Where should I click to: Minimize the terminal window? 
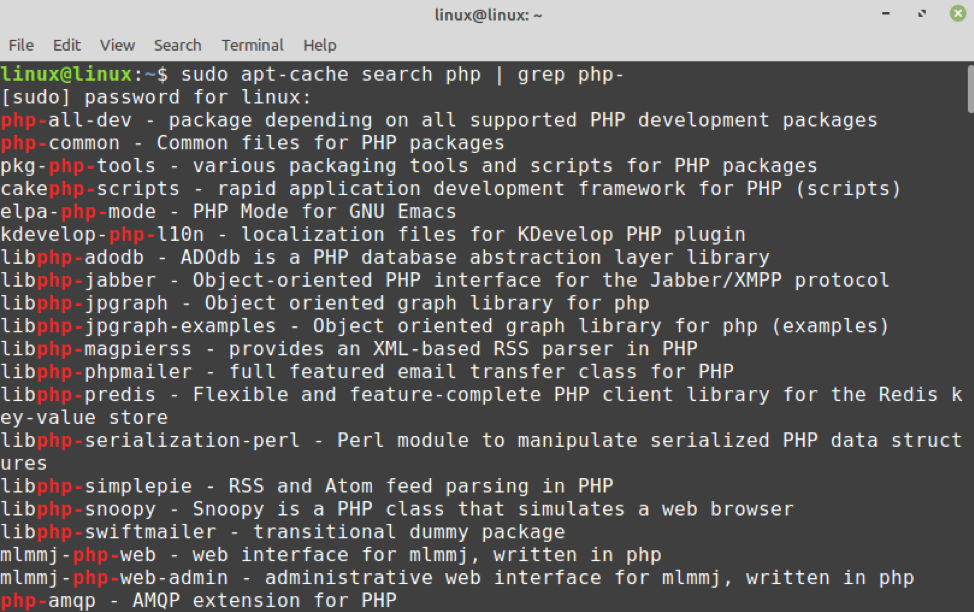[887, 14]
